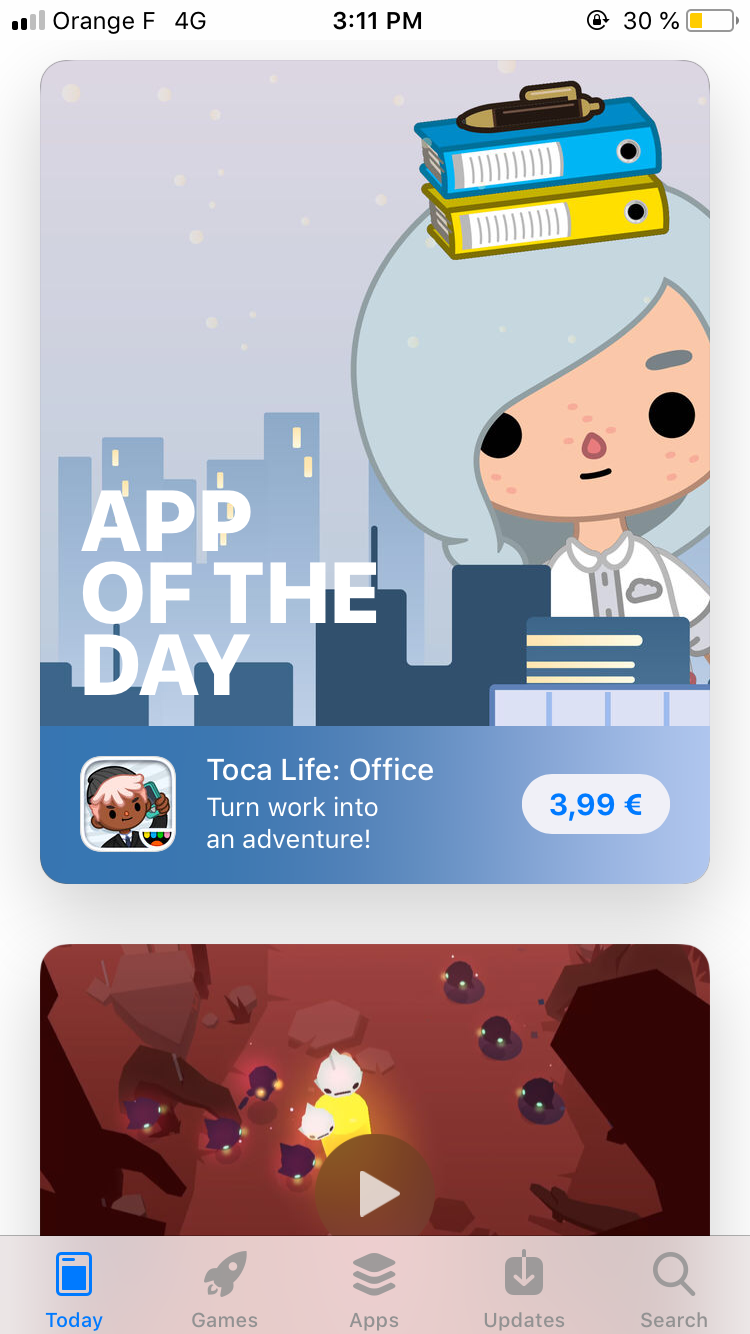Tap the cellular signal bars icon
This screenshot has width=750, height=1334.
tap(28, 21)
